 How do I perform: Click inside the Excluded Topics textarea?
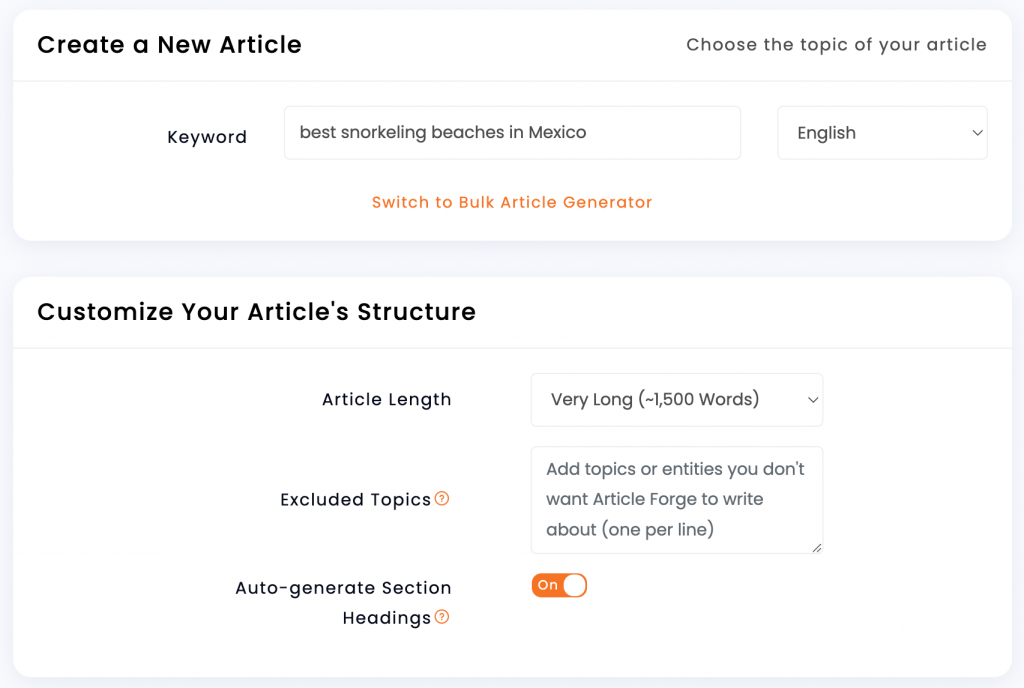click(677, 500)
